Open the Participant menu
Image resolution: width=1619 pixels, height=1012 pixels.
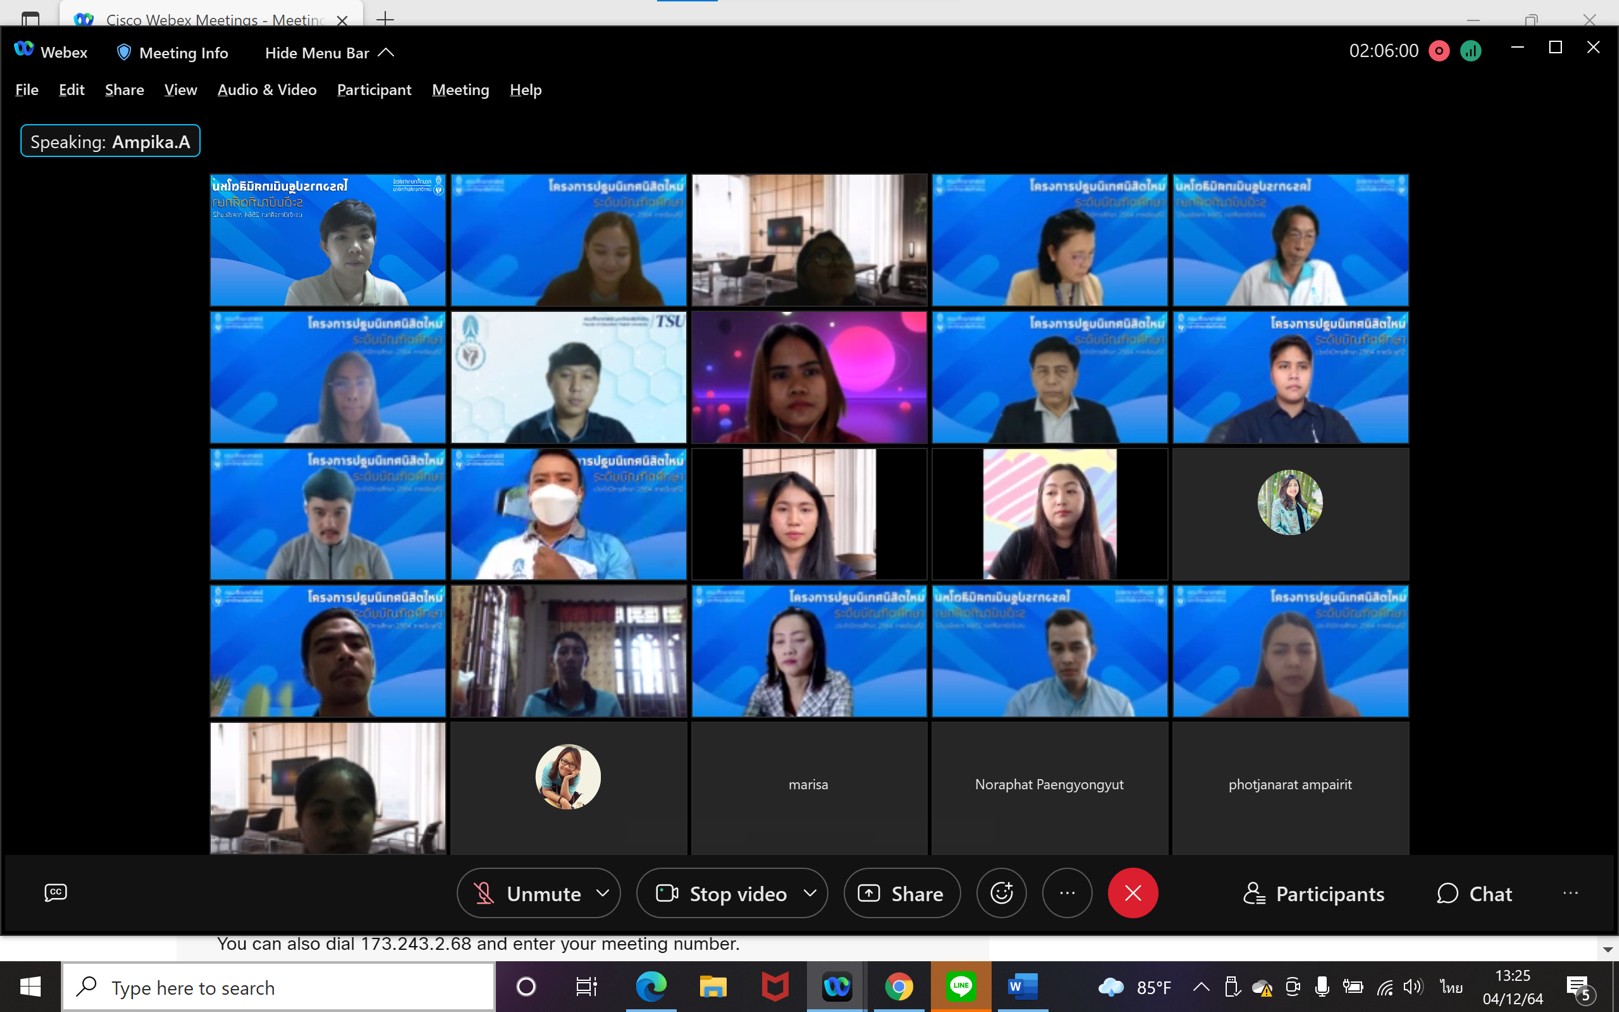pos(374,90)
